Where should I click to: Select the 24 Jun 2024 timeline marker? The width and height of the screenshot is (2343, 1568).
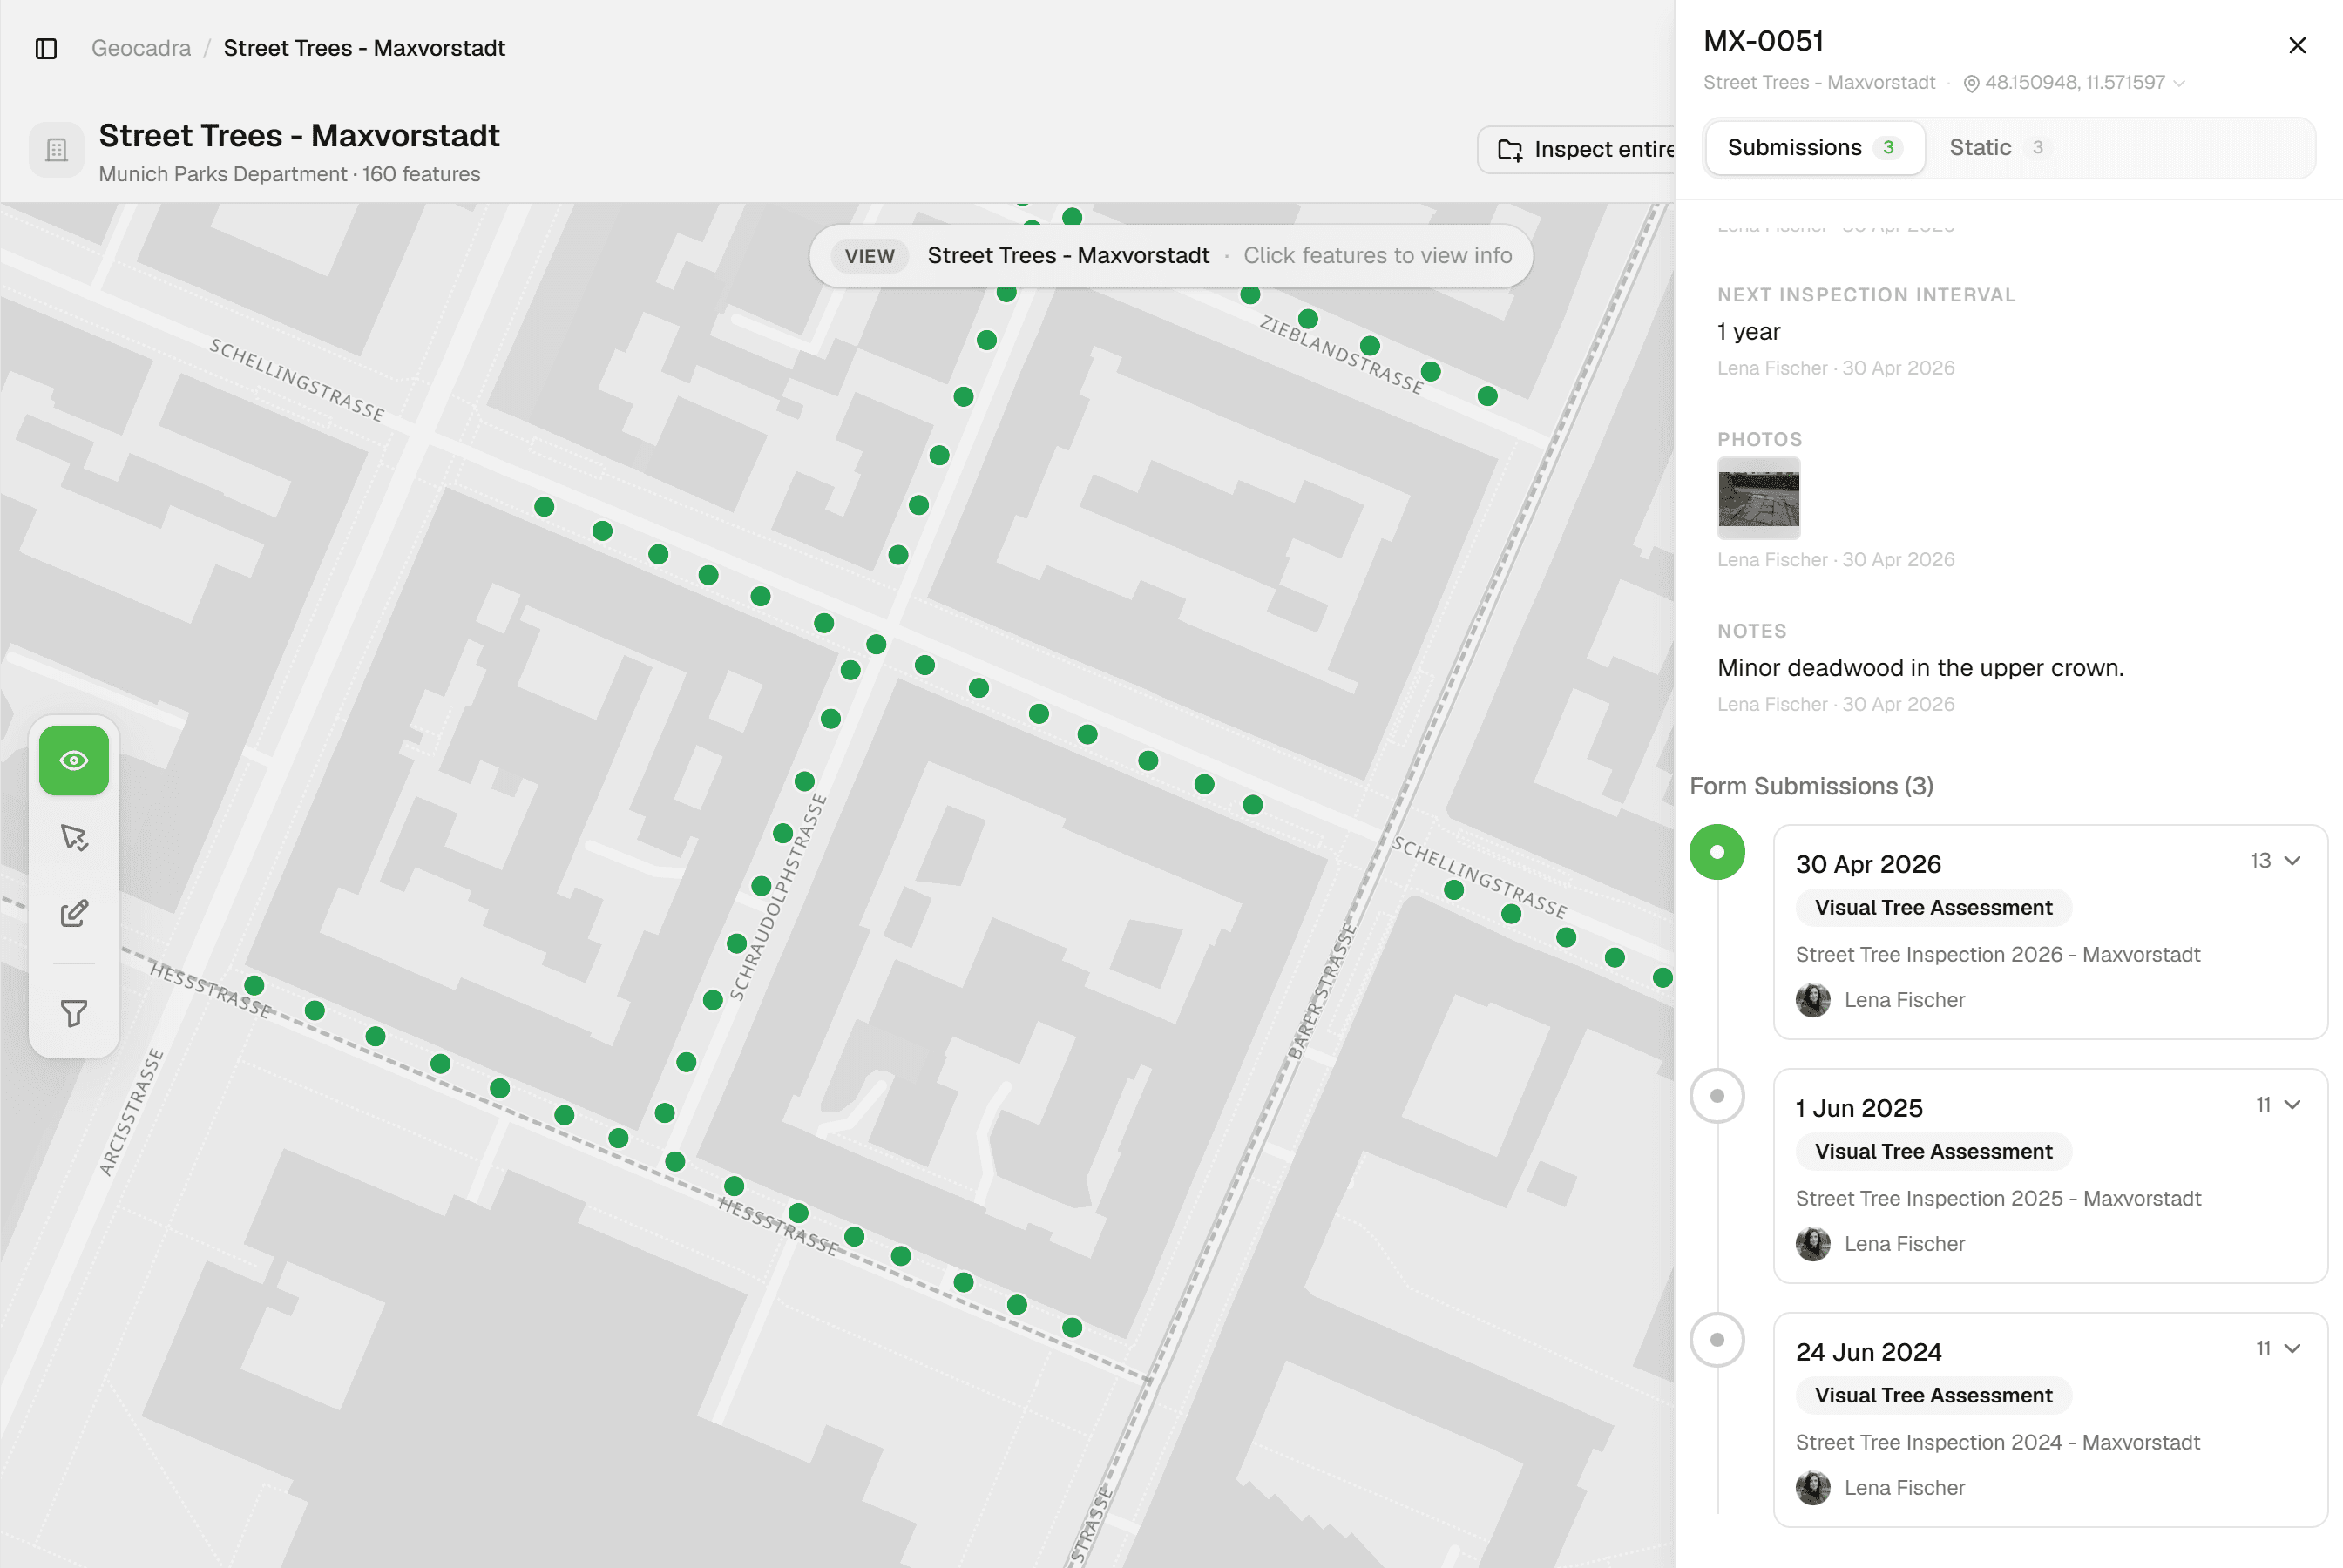pos(1717,1340)
